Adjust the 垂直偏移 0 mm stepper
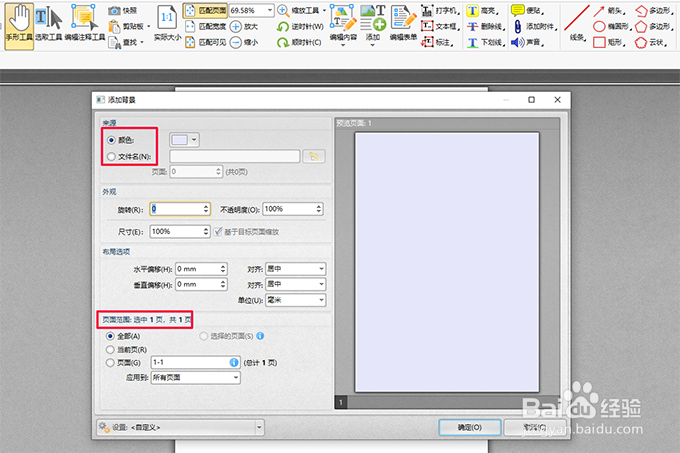This screenshot has height=453, width=680. (x=223, y=284)
